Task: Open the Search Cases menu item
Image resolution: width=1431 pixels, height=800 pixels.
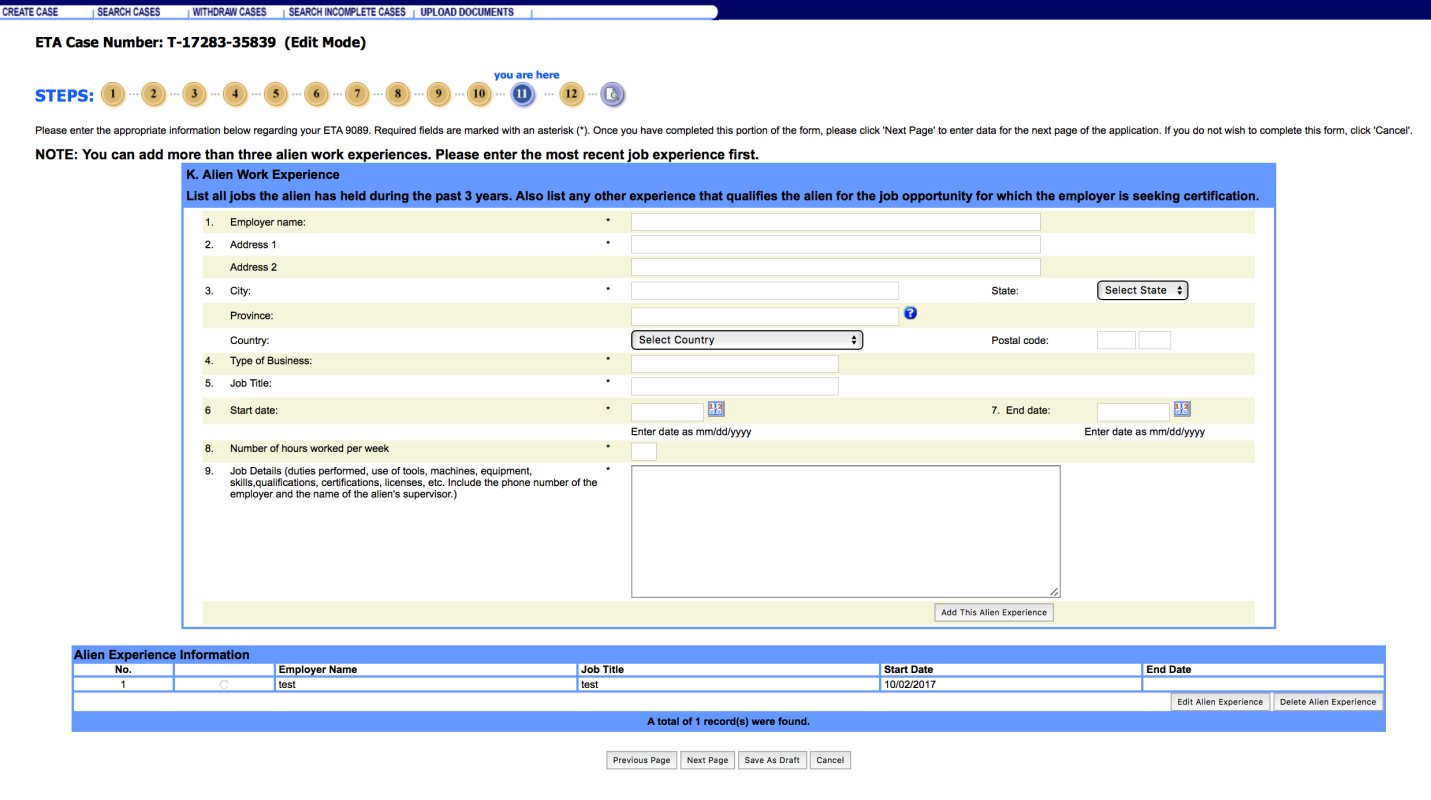Action: 128,12
